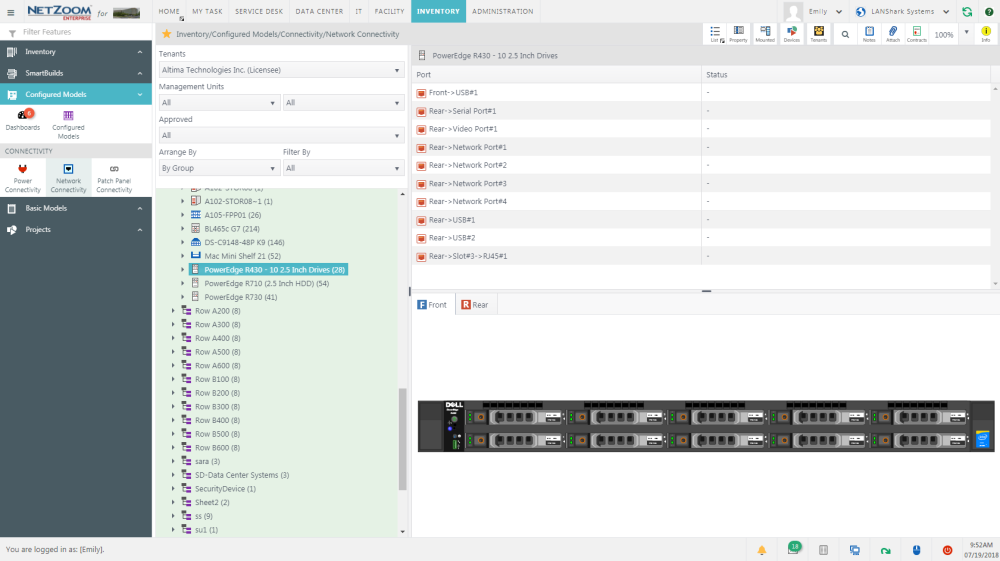The width and height of the screenshot is (1000, 561).
Task: Switch to Property view in toolbar
Action: 738,34
